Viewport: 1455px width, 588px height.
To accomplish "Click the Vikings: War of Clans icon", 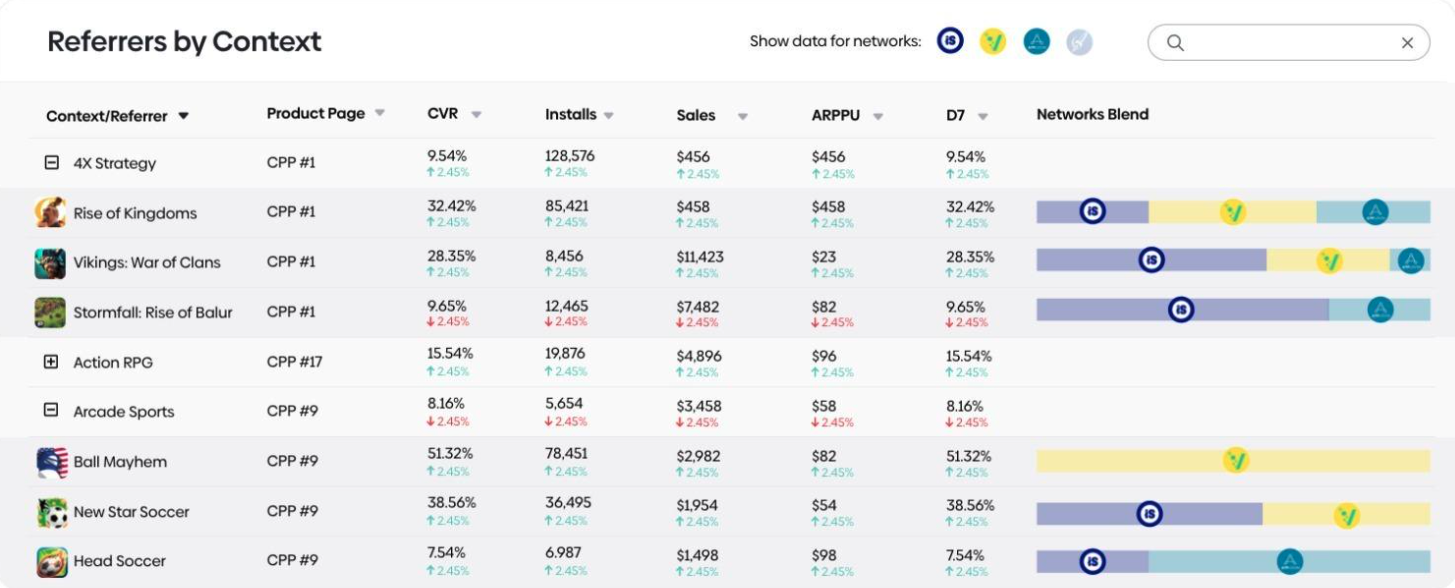I will 50,263.
